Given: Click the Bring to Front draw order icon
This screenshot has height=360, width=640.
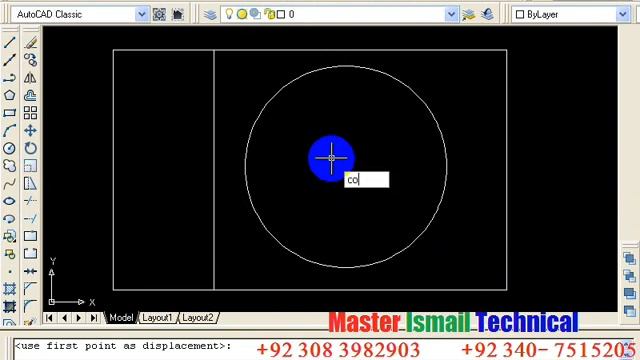Looking at the screenshot, I should click(x=630, y=258).
